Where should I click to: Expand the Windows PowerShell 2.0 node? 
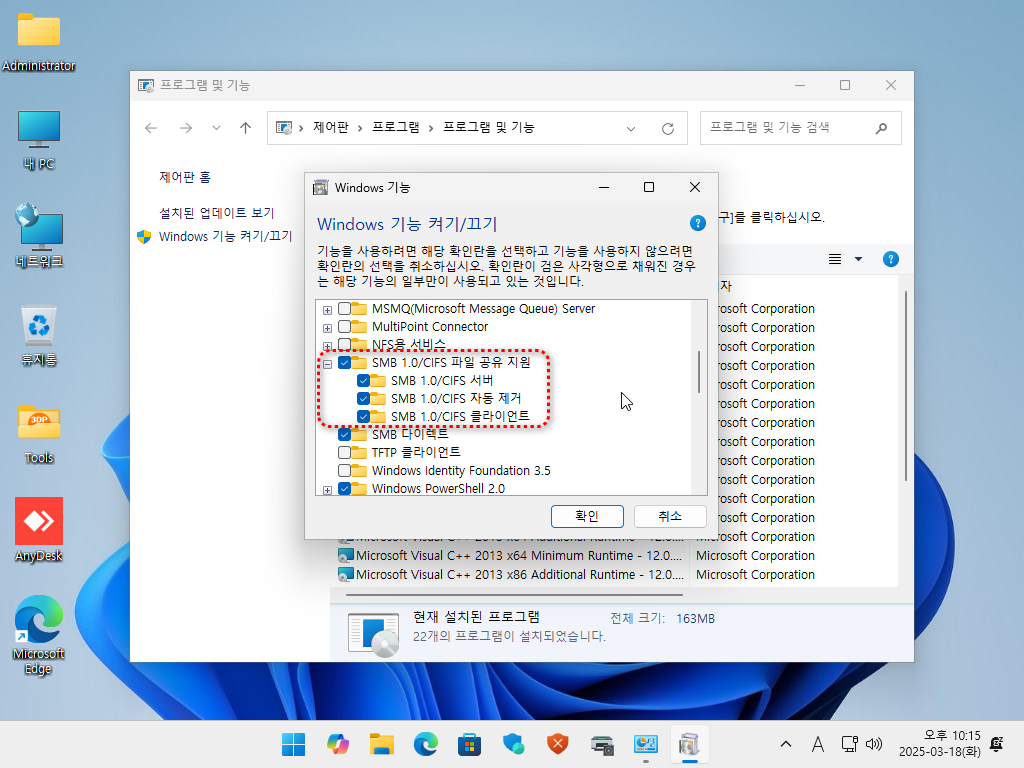[x=328, y=490]
